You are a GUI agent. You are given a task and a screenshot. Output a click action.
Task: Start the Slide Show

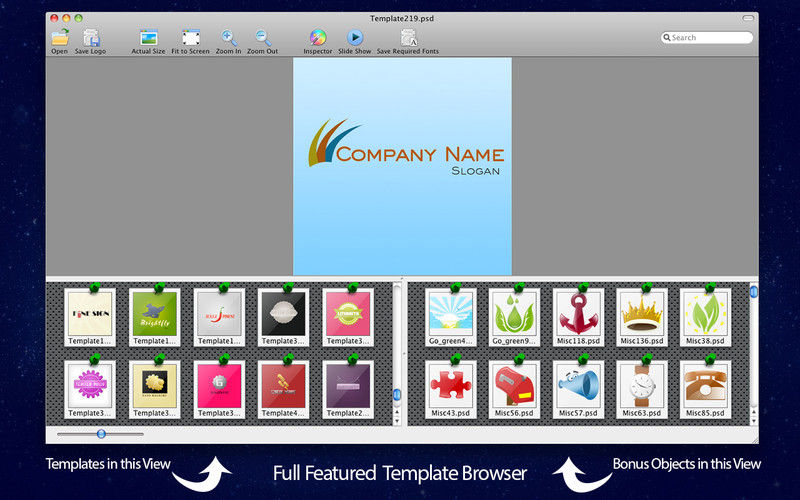355,38
